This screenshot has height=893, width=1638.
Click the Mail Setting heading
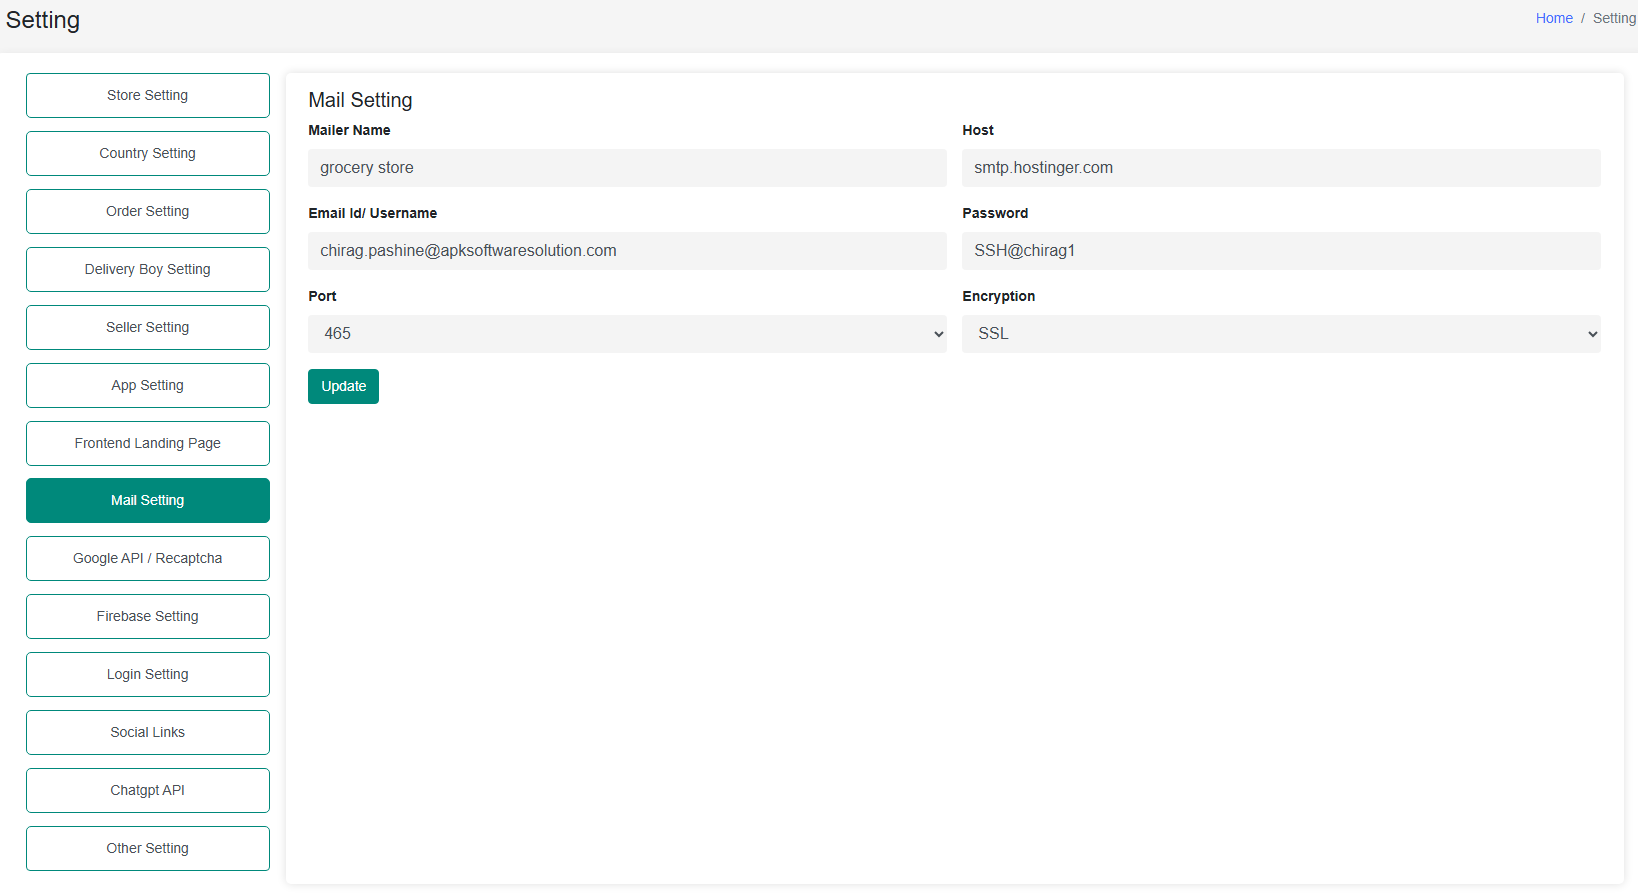[360, 100]
